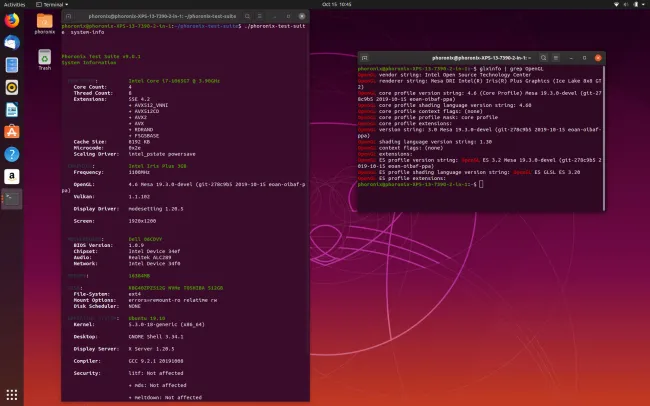Click Activities in the top bar
The width and height of the screenshot is (650, 406).
tap(15, 4)
